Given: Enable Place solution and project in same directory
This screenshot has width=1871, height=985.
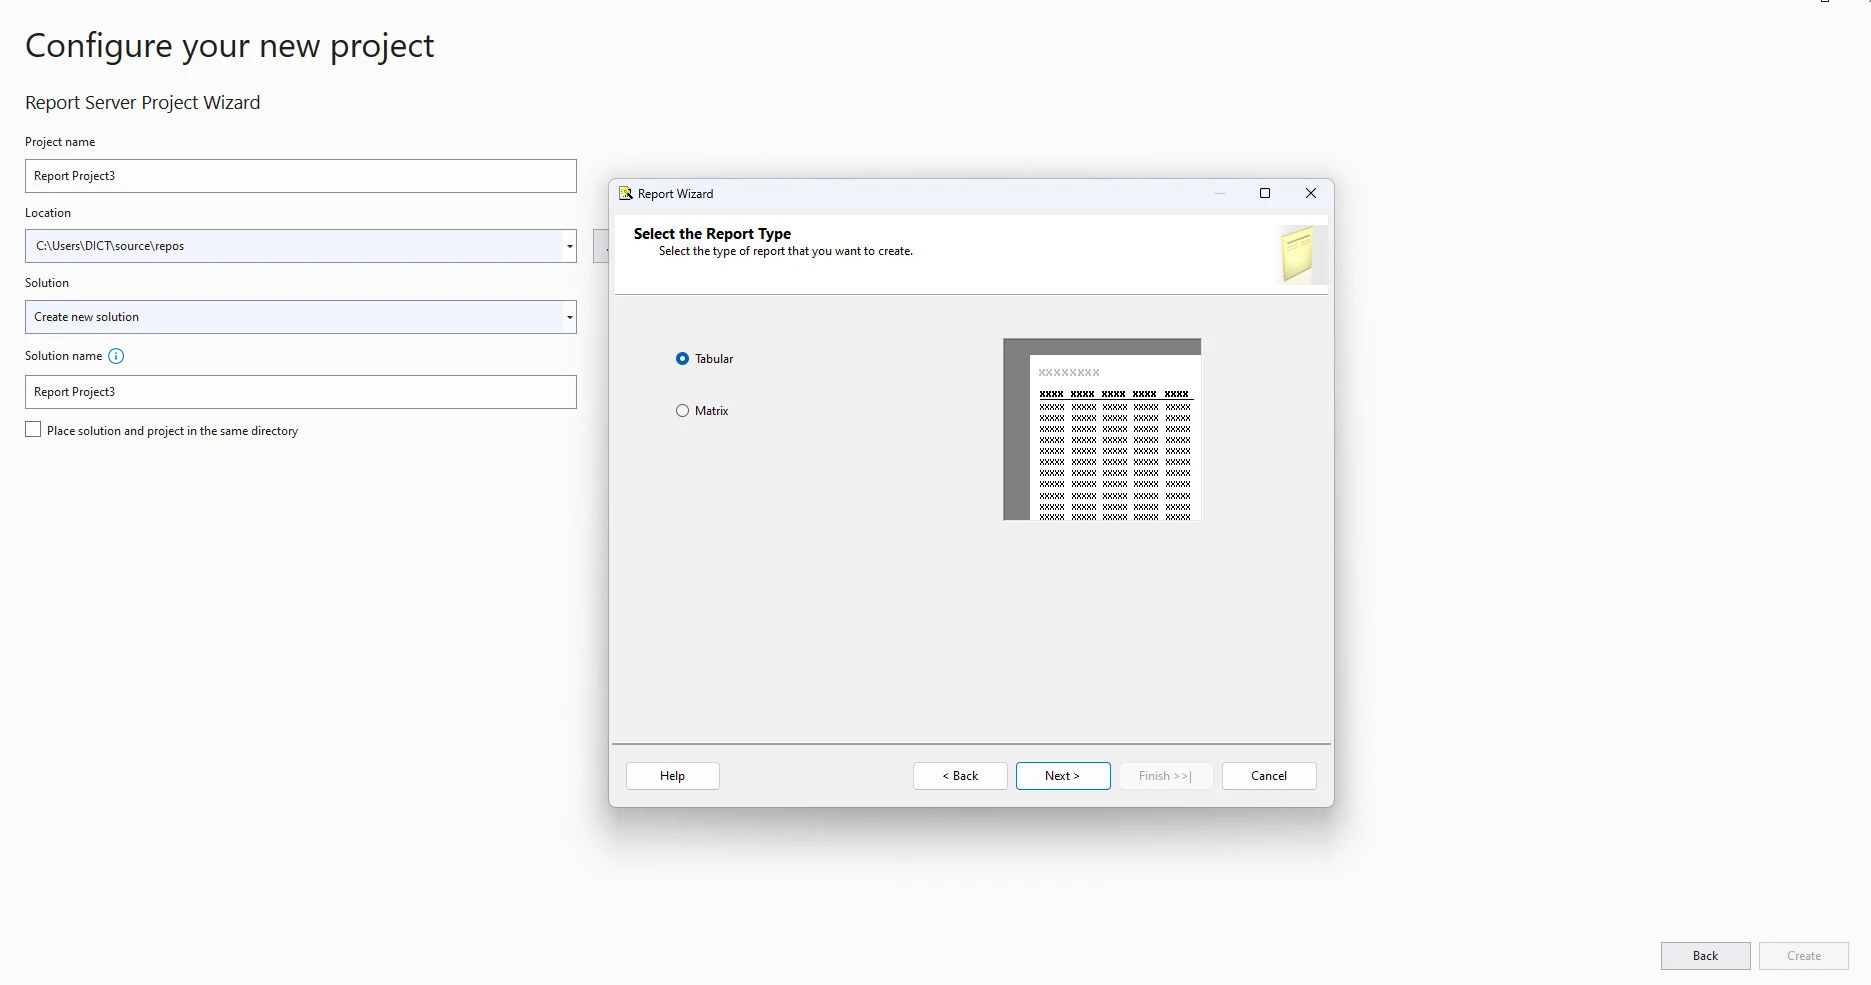Looking at the screenshot, I should pyautogui.click(x=34, y=430).
